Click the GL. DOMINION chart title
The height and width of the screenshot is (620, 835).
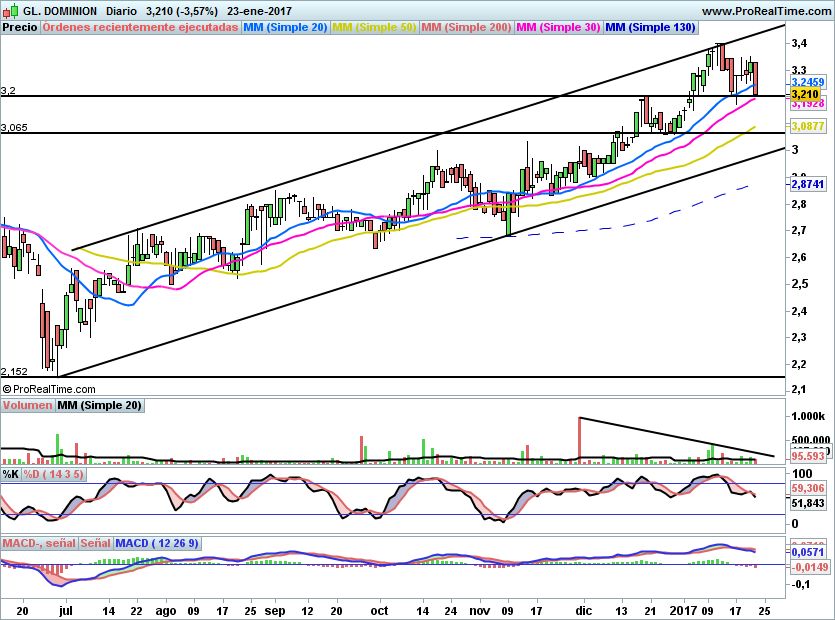point(60,11)
